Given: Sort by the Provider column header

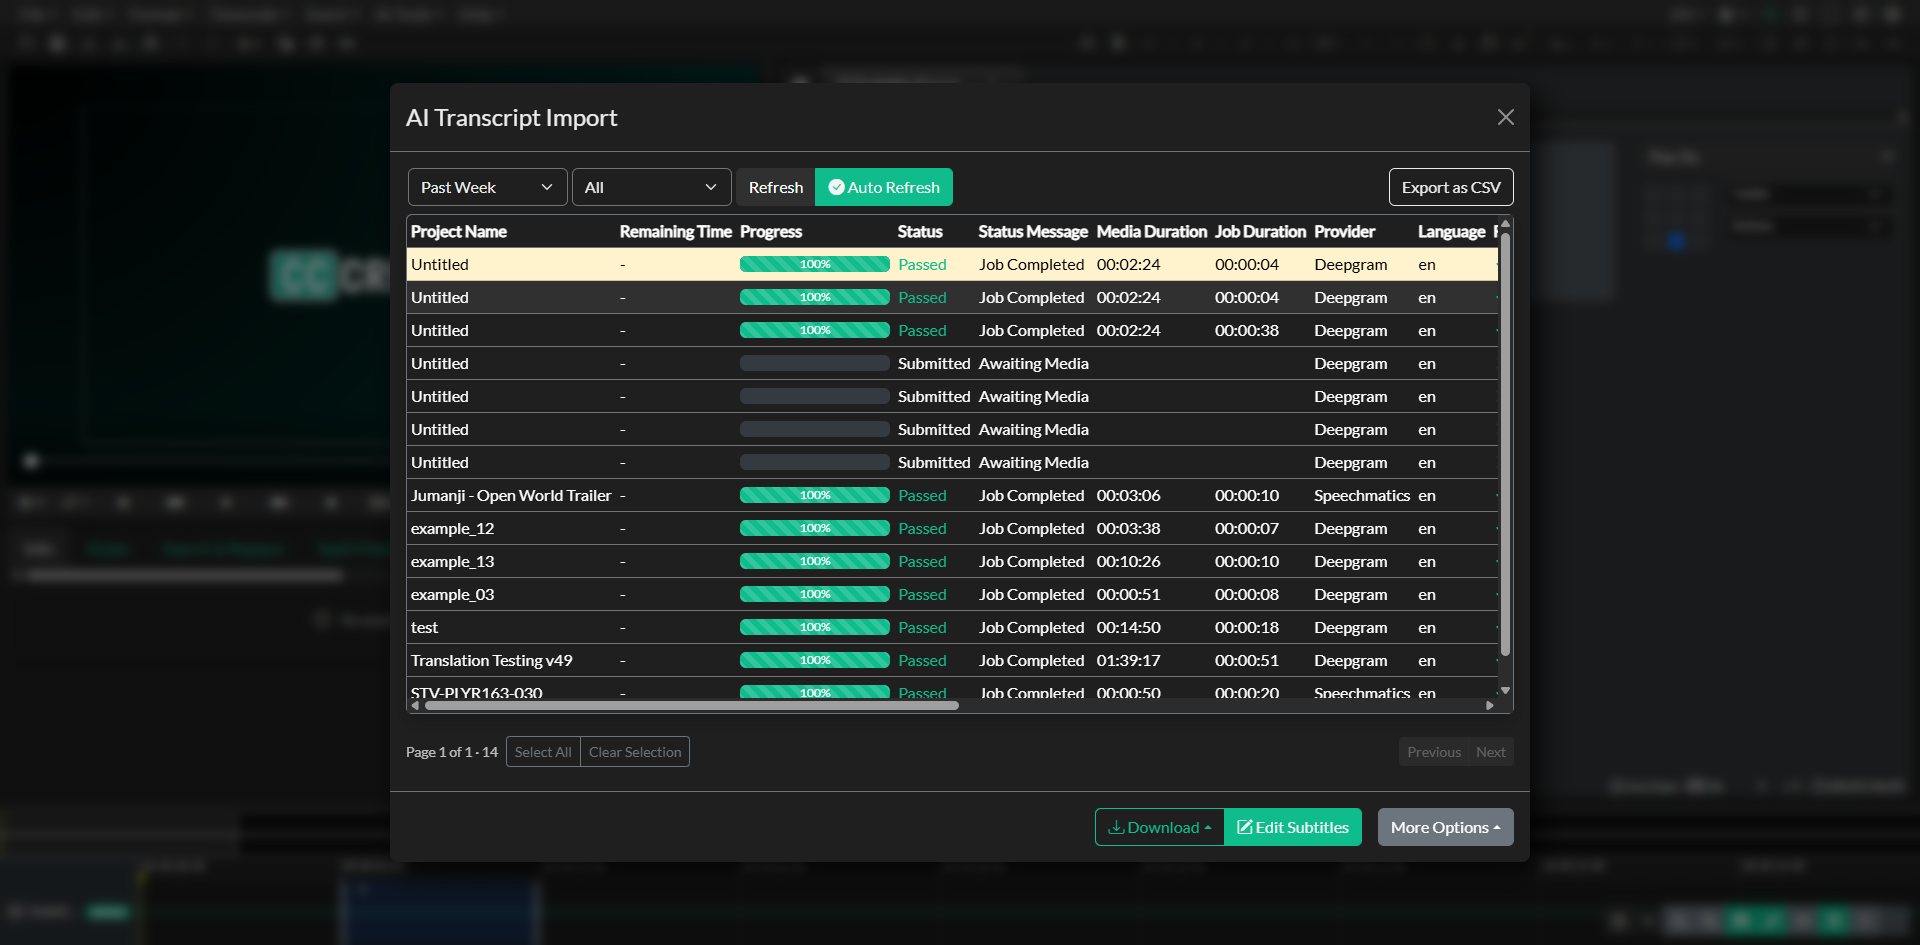Looking at the screenshot, I should pyautogui.click(x=1345, y=231).
